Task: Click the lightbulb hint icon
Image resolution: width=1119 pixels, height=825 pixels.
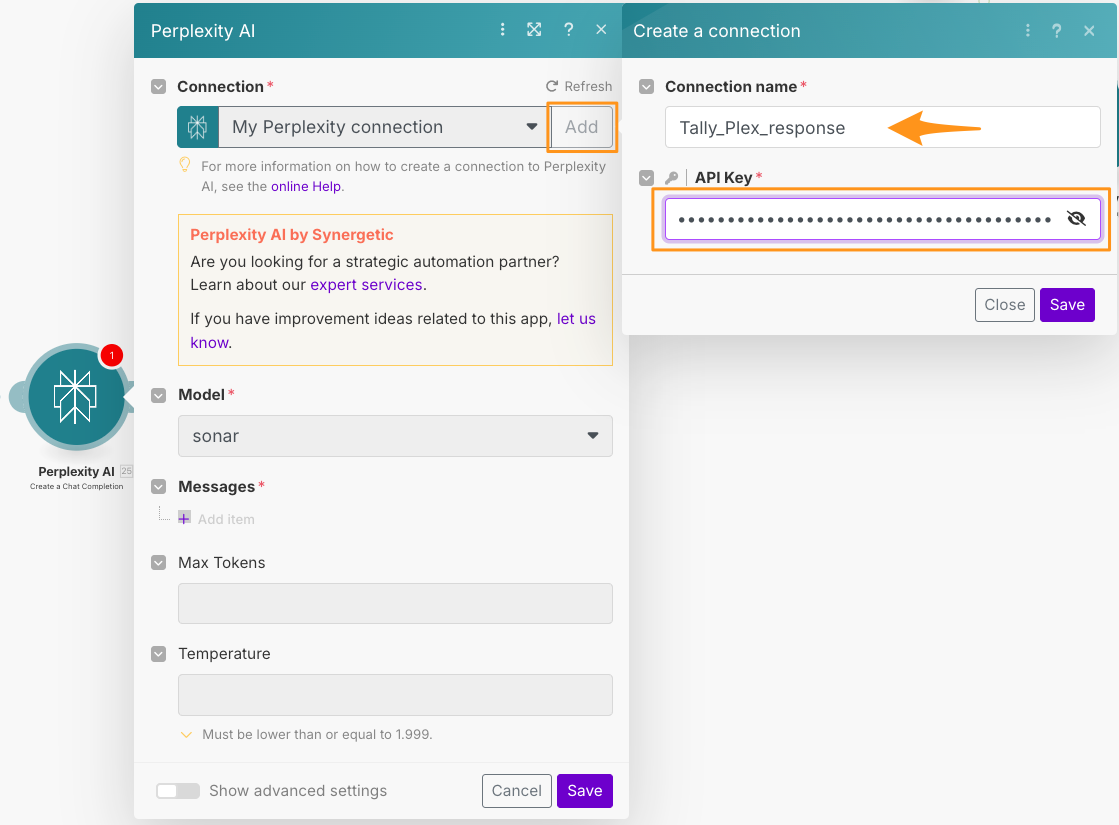Action: tap(184, 165)
